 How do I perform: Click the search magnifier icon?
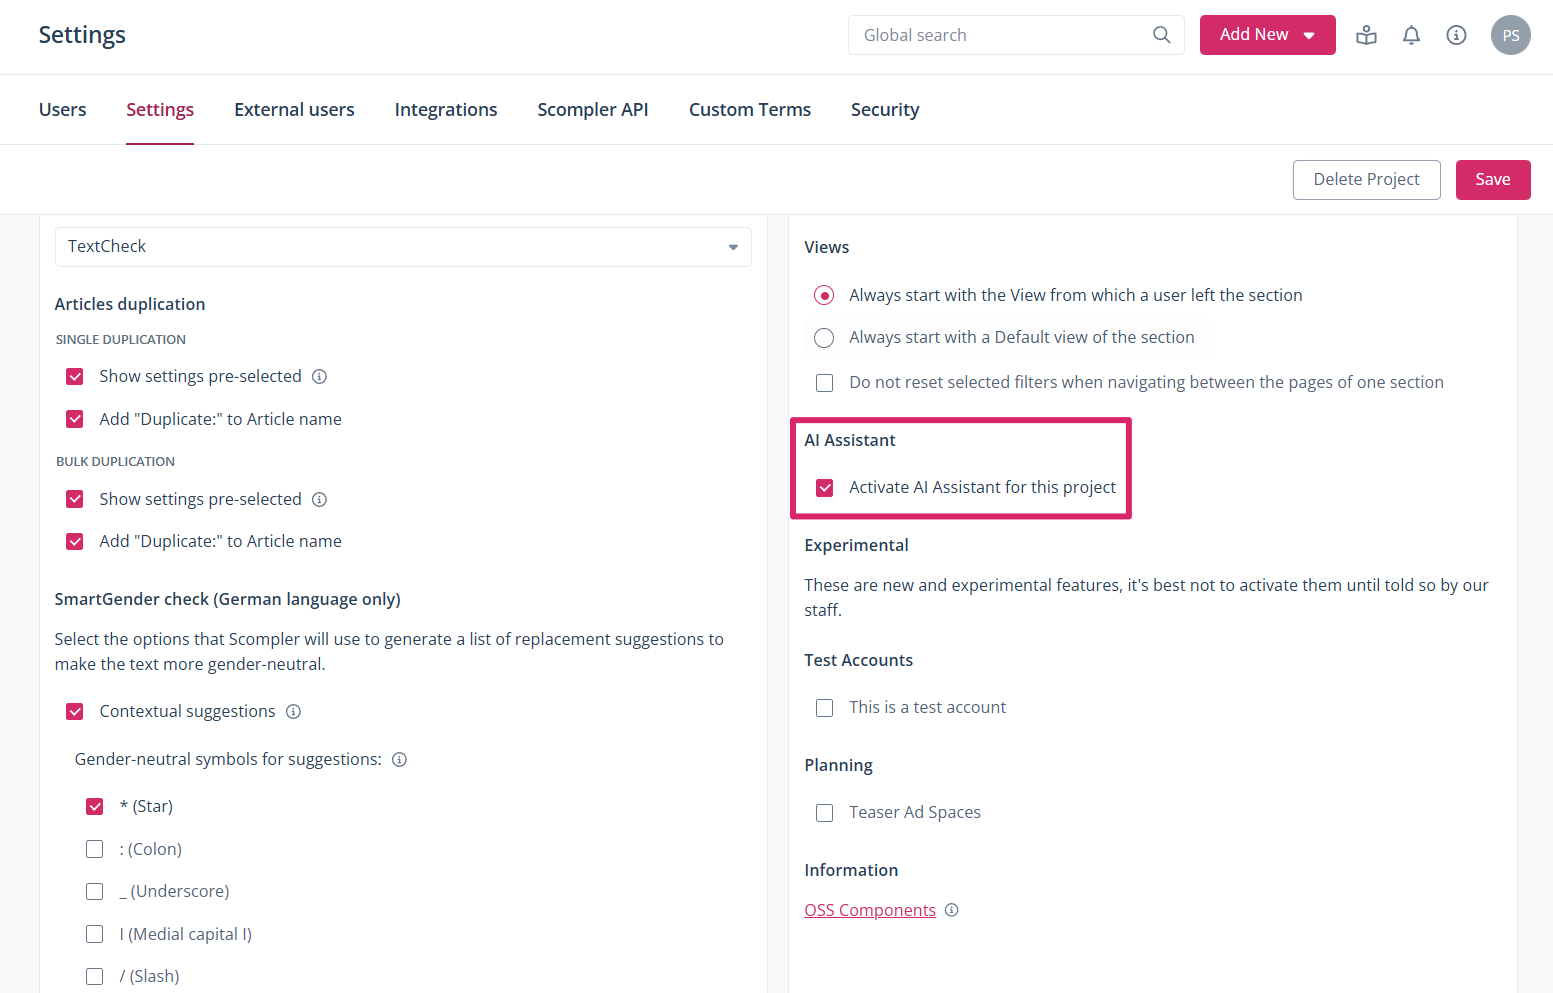click(x=1161, y=35)
